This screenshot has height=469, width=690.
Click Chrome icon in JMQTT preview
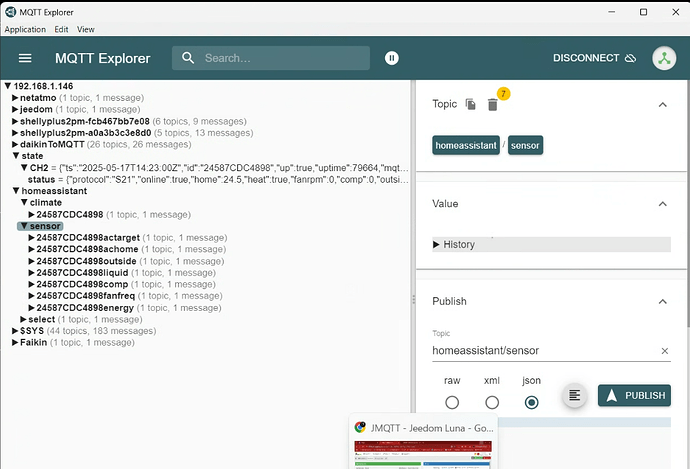(360, 427)
